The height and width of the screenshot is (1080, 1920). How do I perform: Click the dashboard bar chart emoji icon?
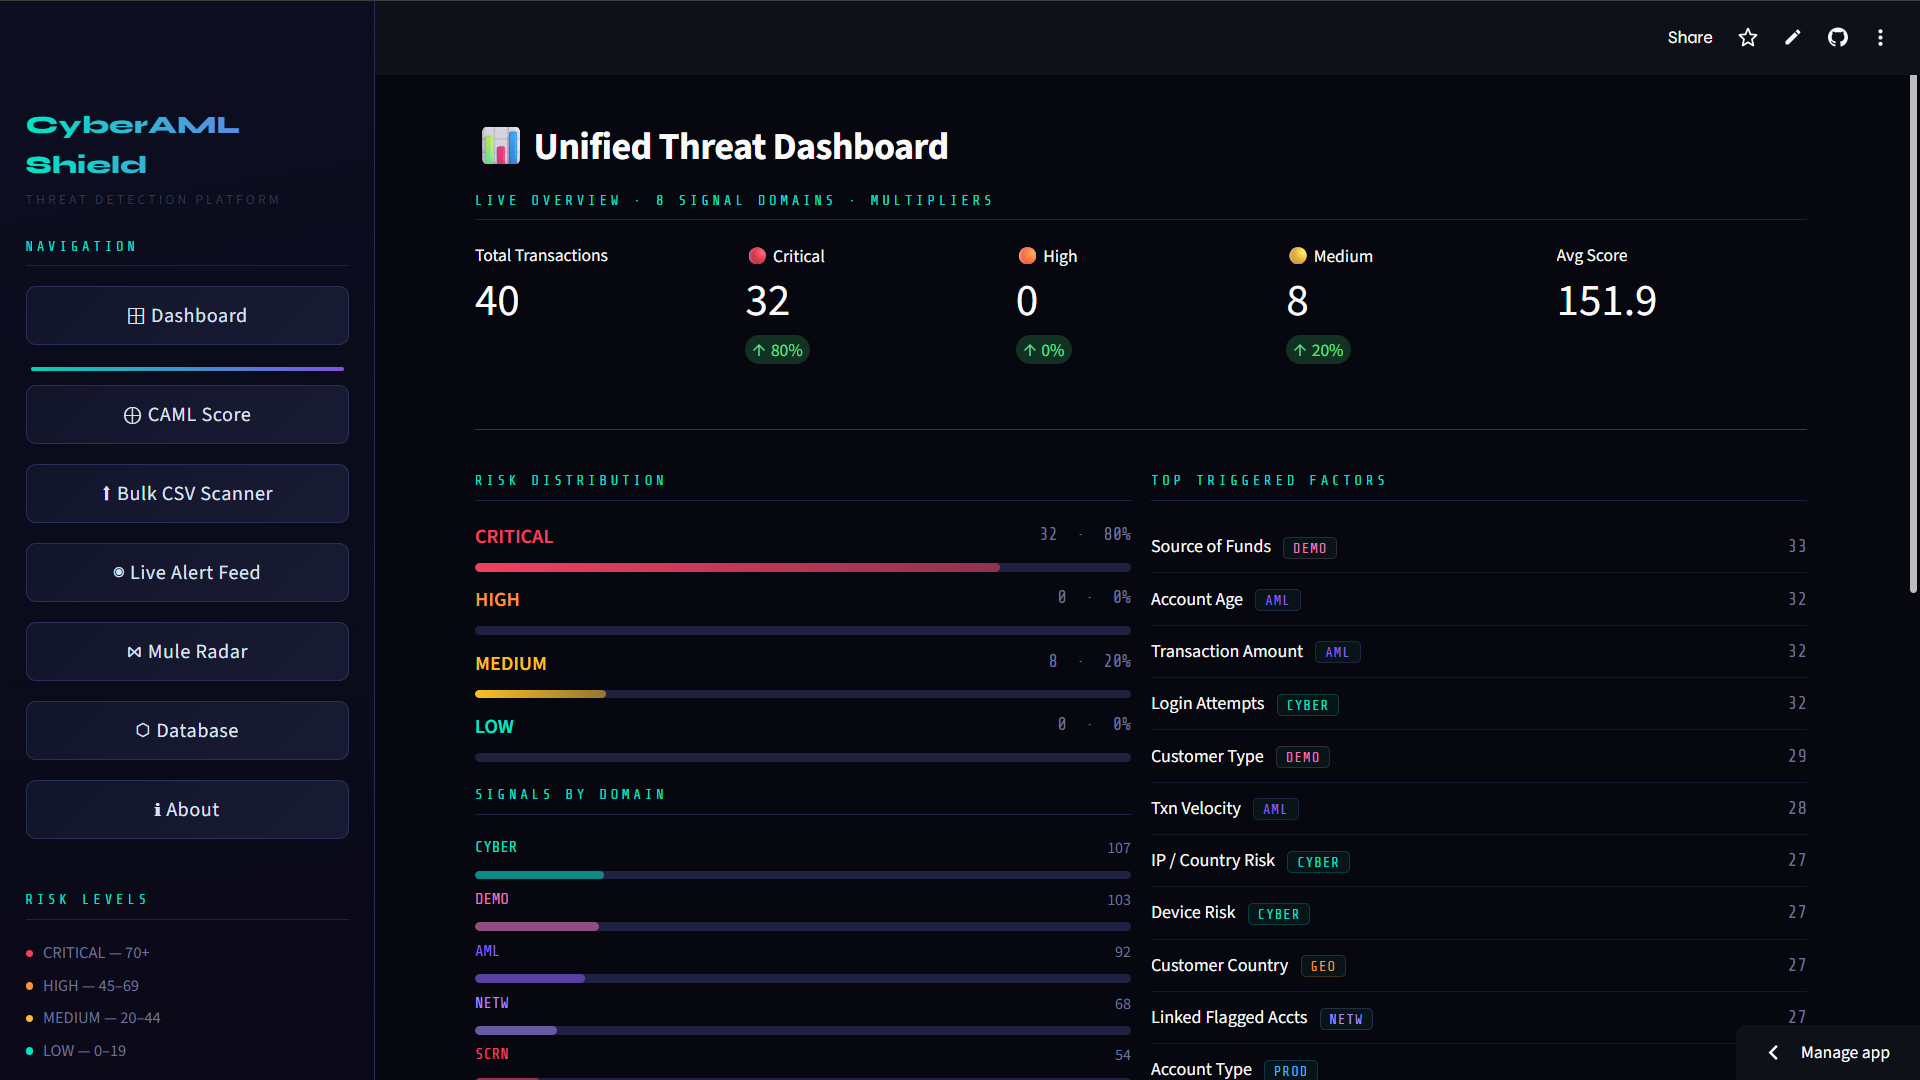pyautogui.click(x=500, y=147)
